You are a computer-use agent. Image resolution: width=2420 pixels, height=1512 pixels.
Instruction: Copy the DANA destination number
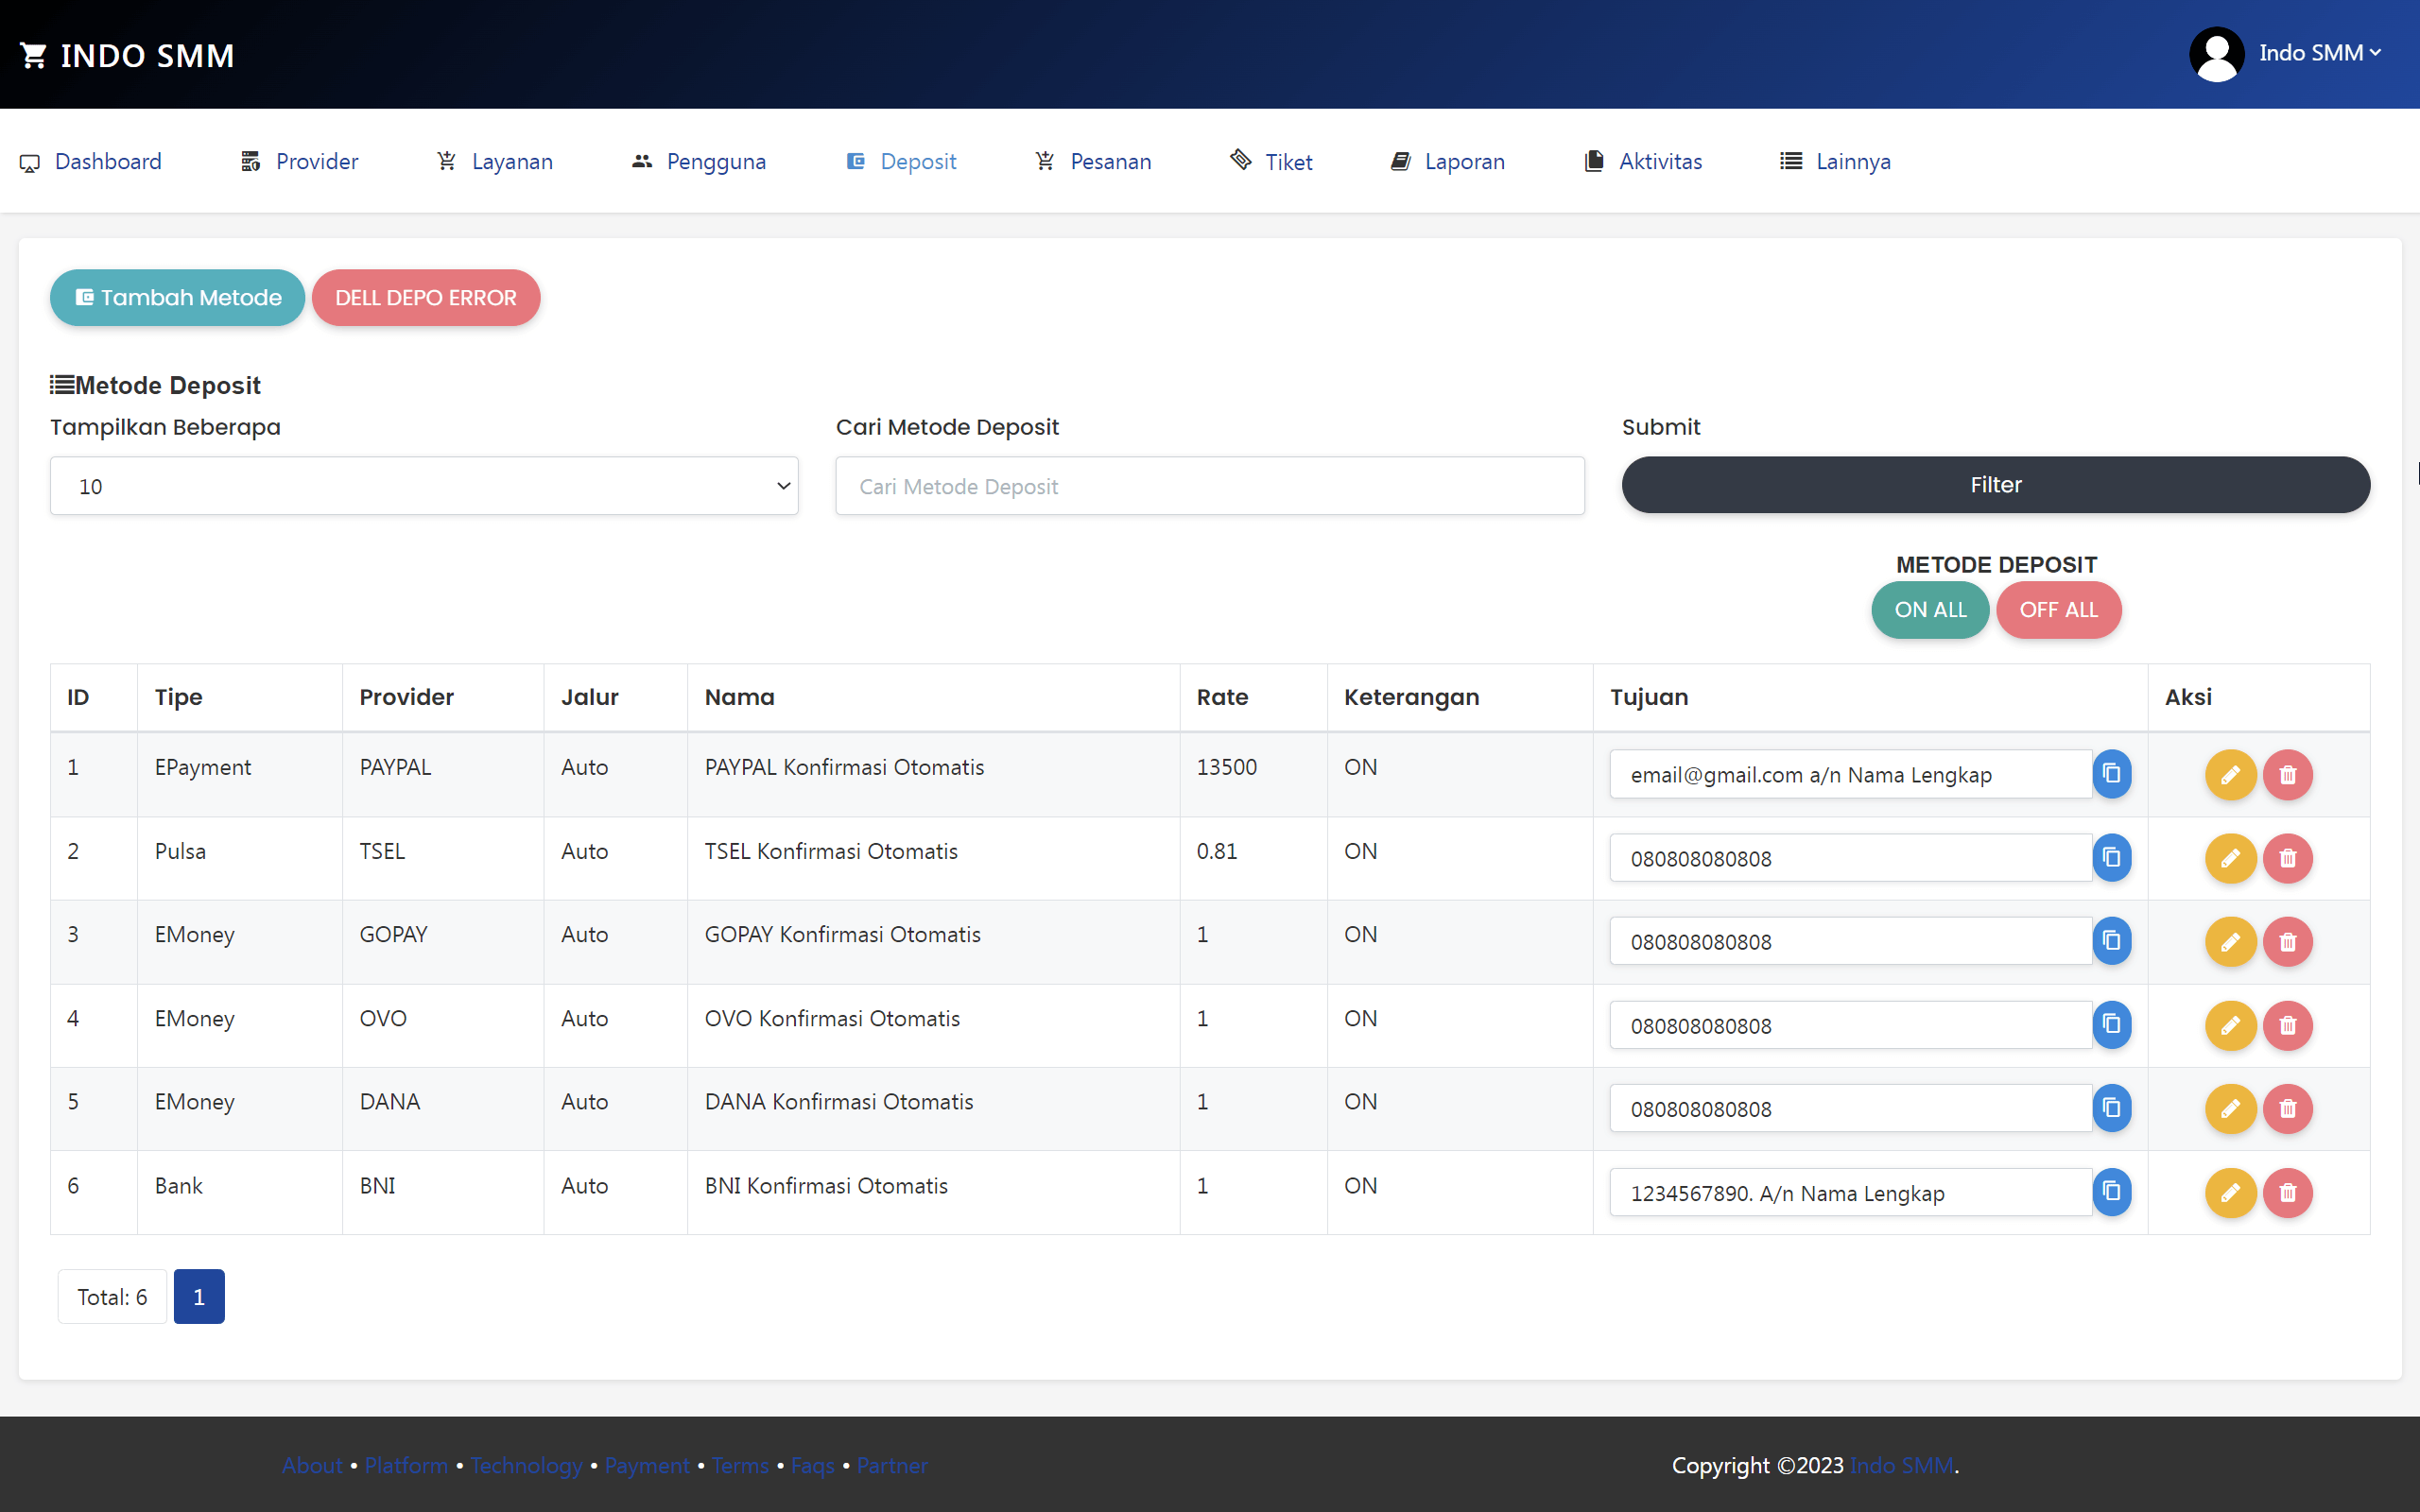click(x=2112, y=1108)
